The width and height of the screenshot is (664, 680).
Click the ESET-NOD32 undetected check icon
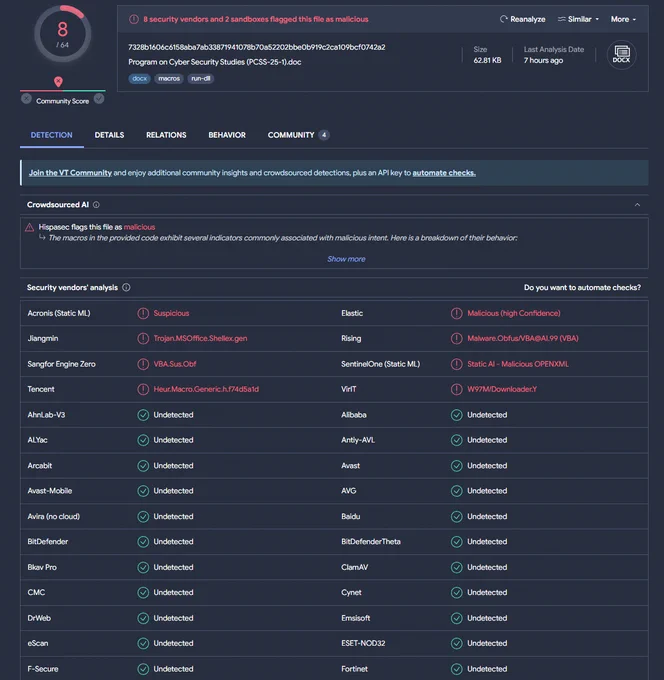(x=457, y=643)
